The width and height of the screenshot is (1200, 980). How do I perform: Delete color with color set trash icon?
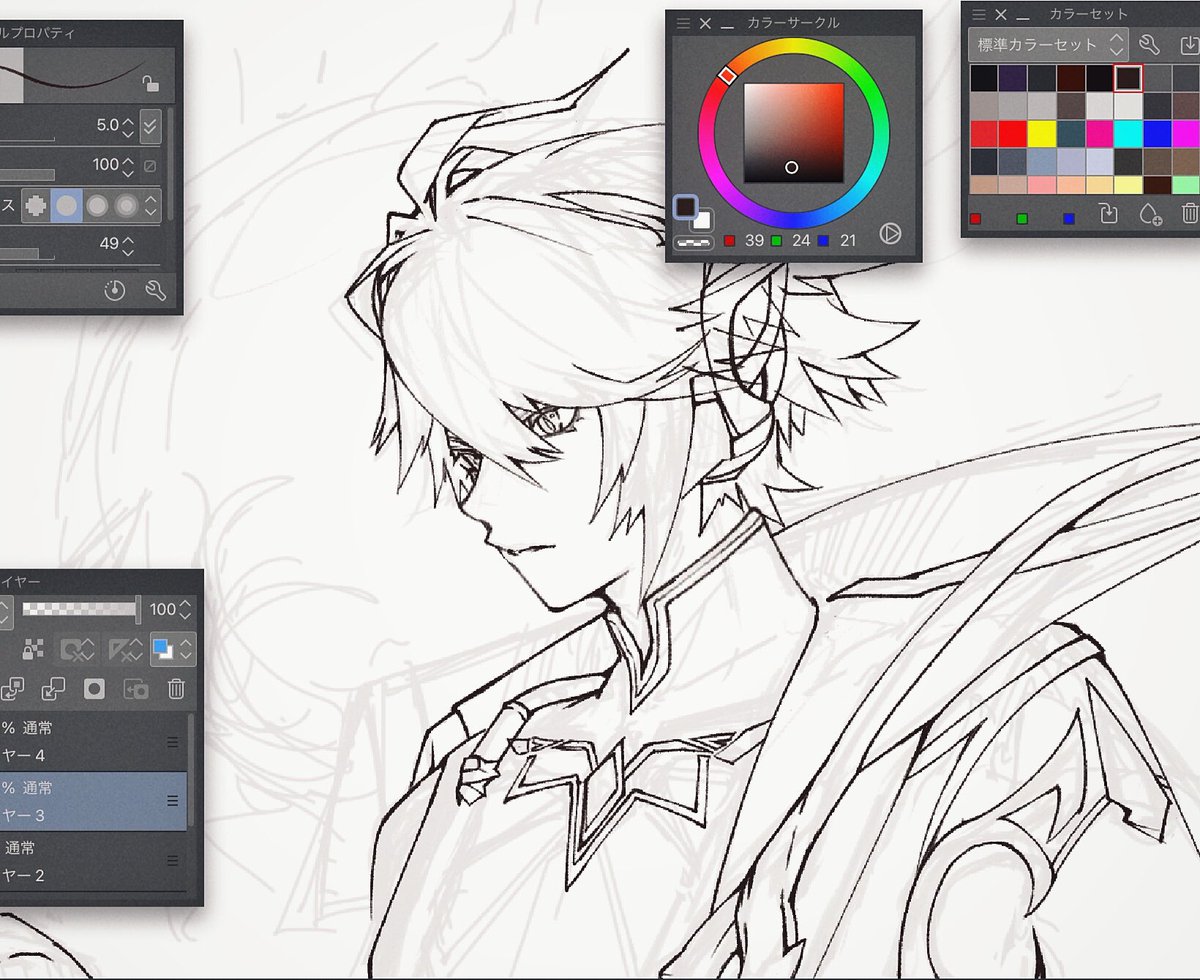1189,213
